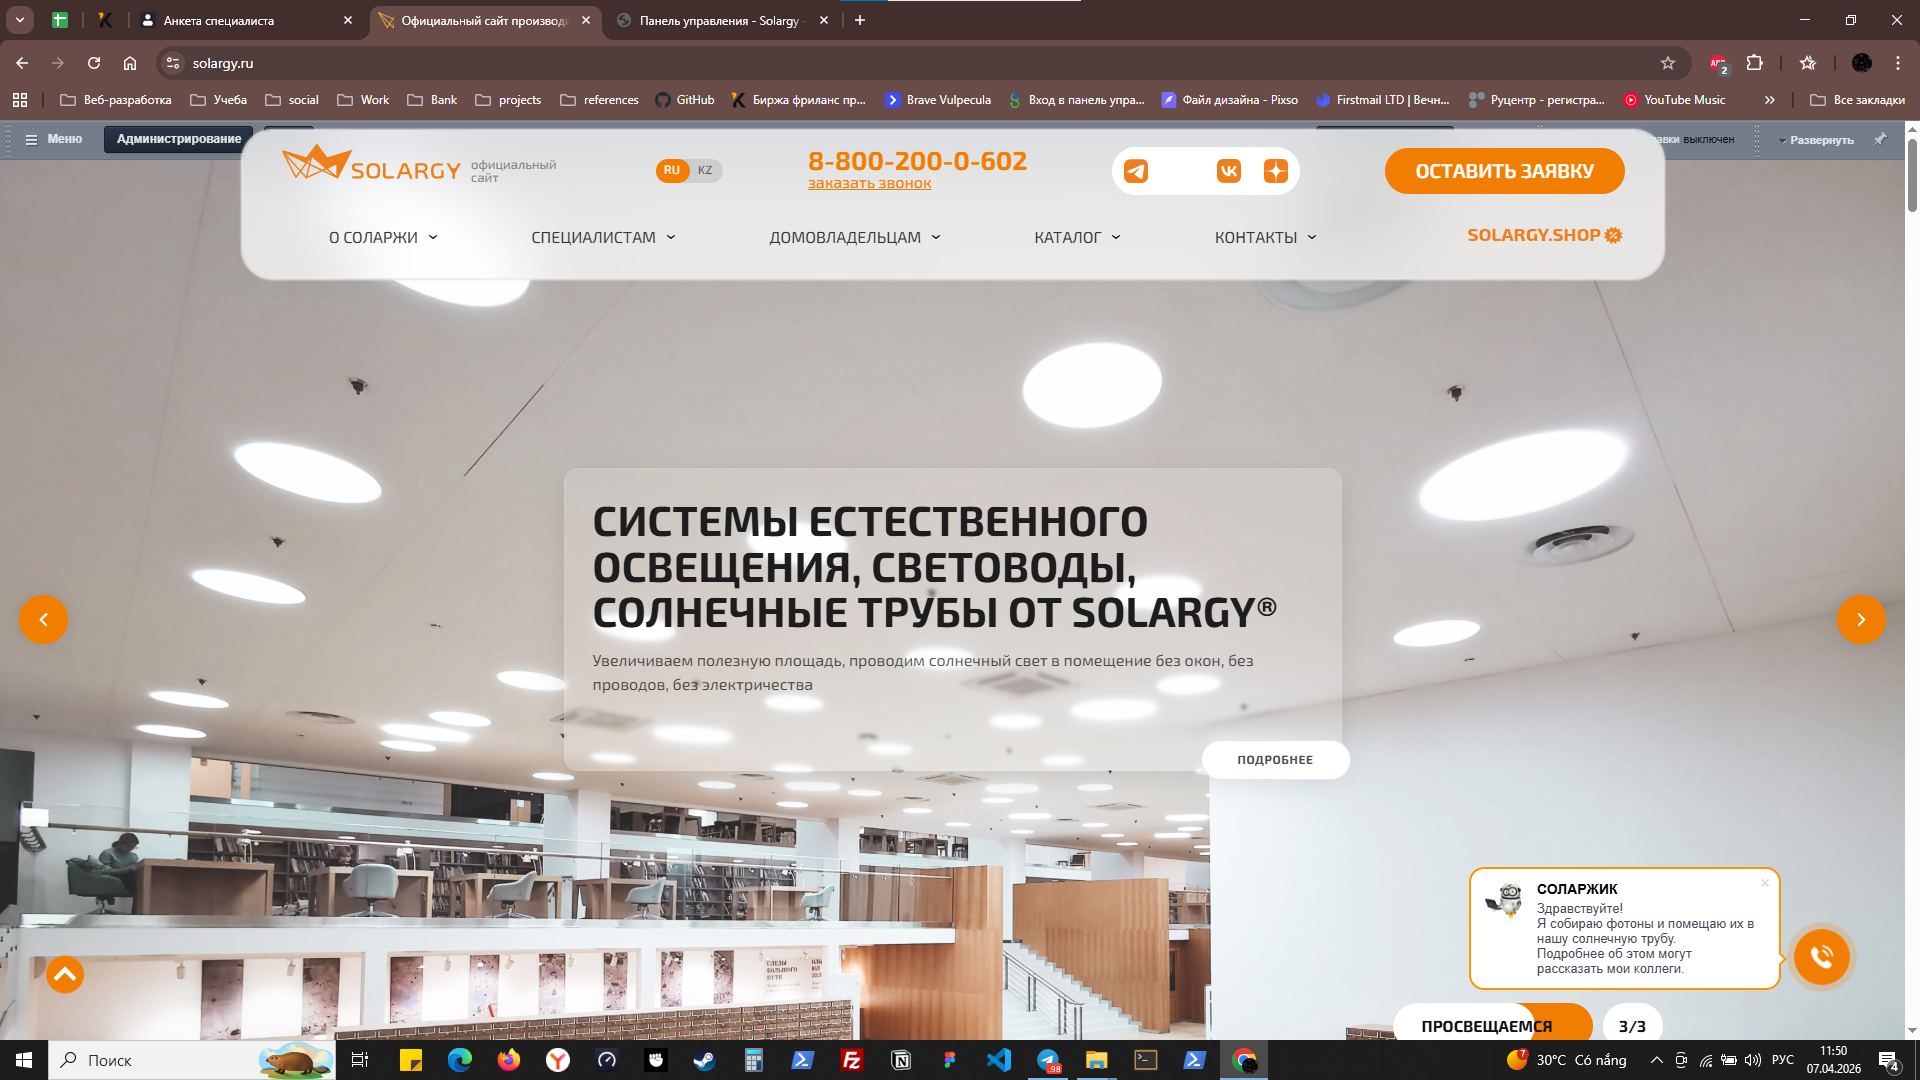Expand the КАТАЛОГ dropdown menu
Image resolution: width=1920 pixels, height=1080 pixels.
click(x=1077, y=237)
